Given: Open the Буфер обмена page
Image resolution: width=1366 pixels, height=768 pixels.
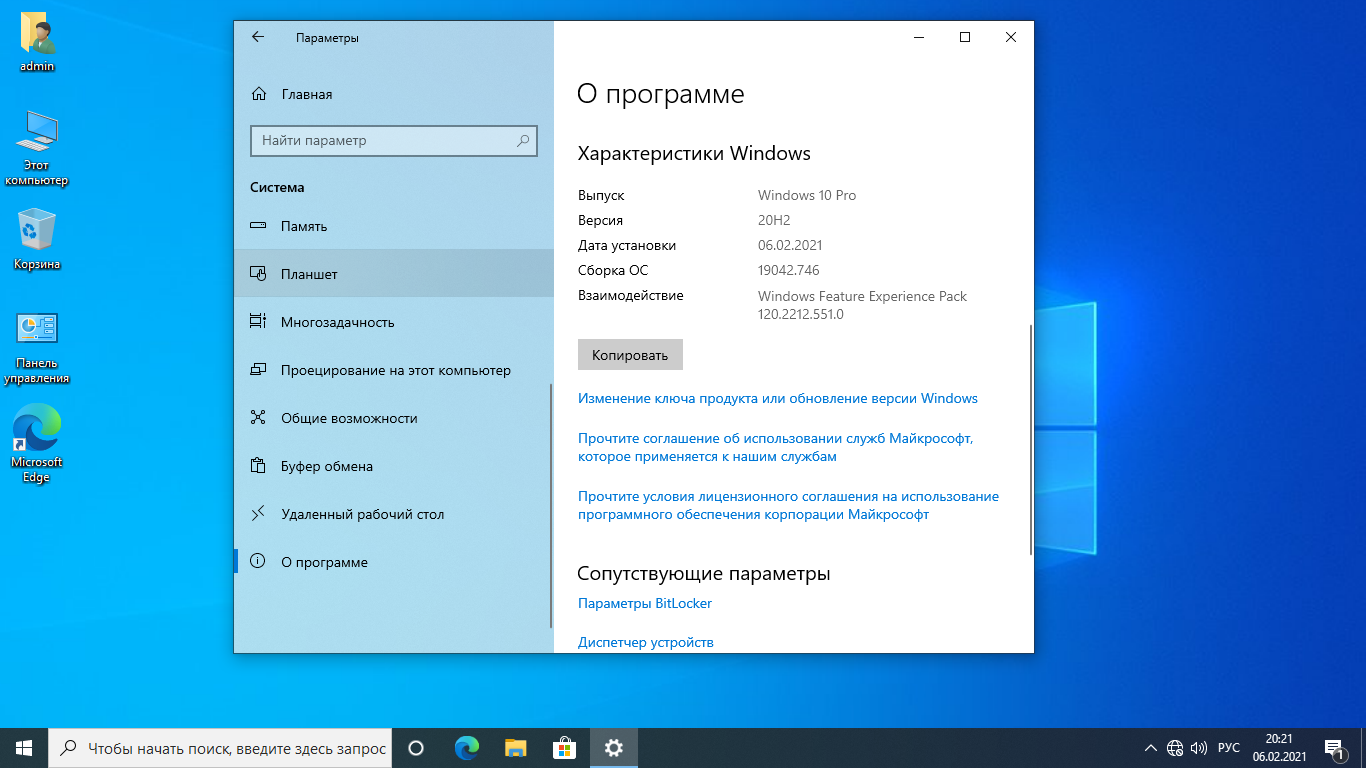Looking at the screenshot, I should coord(393,466).
